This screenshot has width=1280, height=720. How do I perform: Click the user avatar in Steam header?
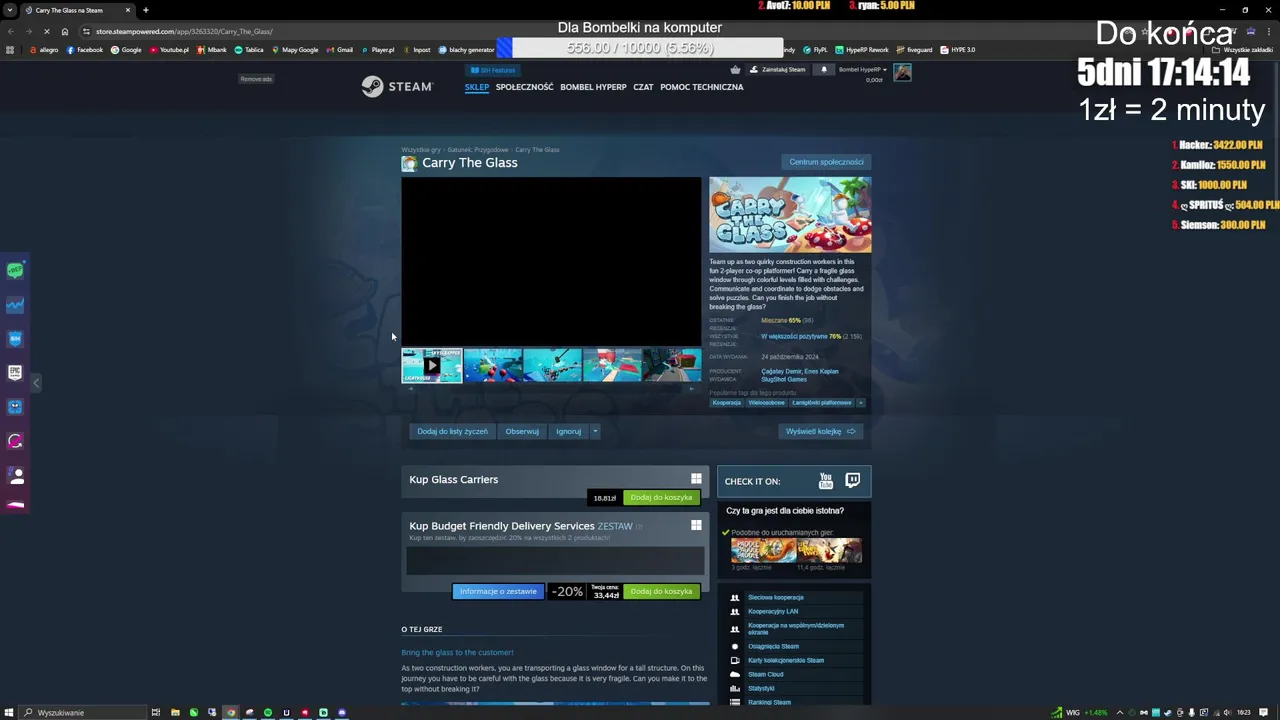tap(902, 72)
